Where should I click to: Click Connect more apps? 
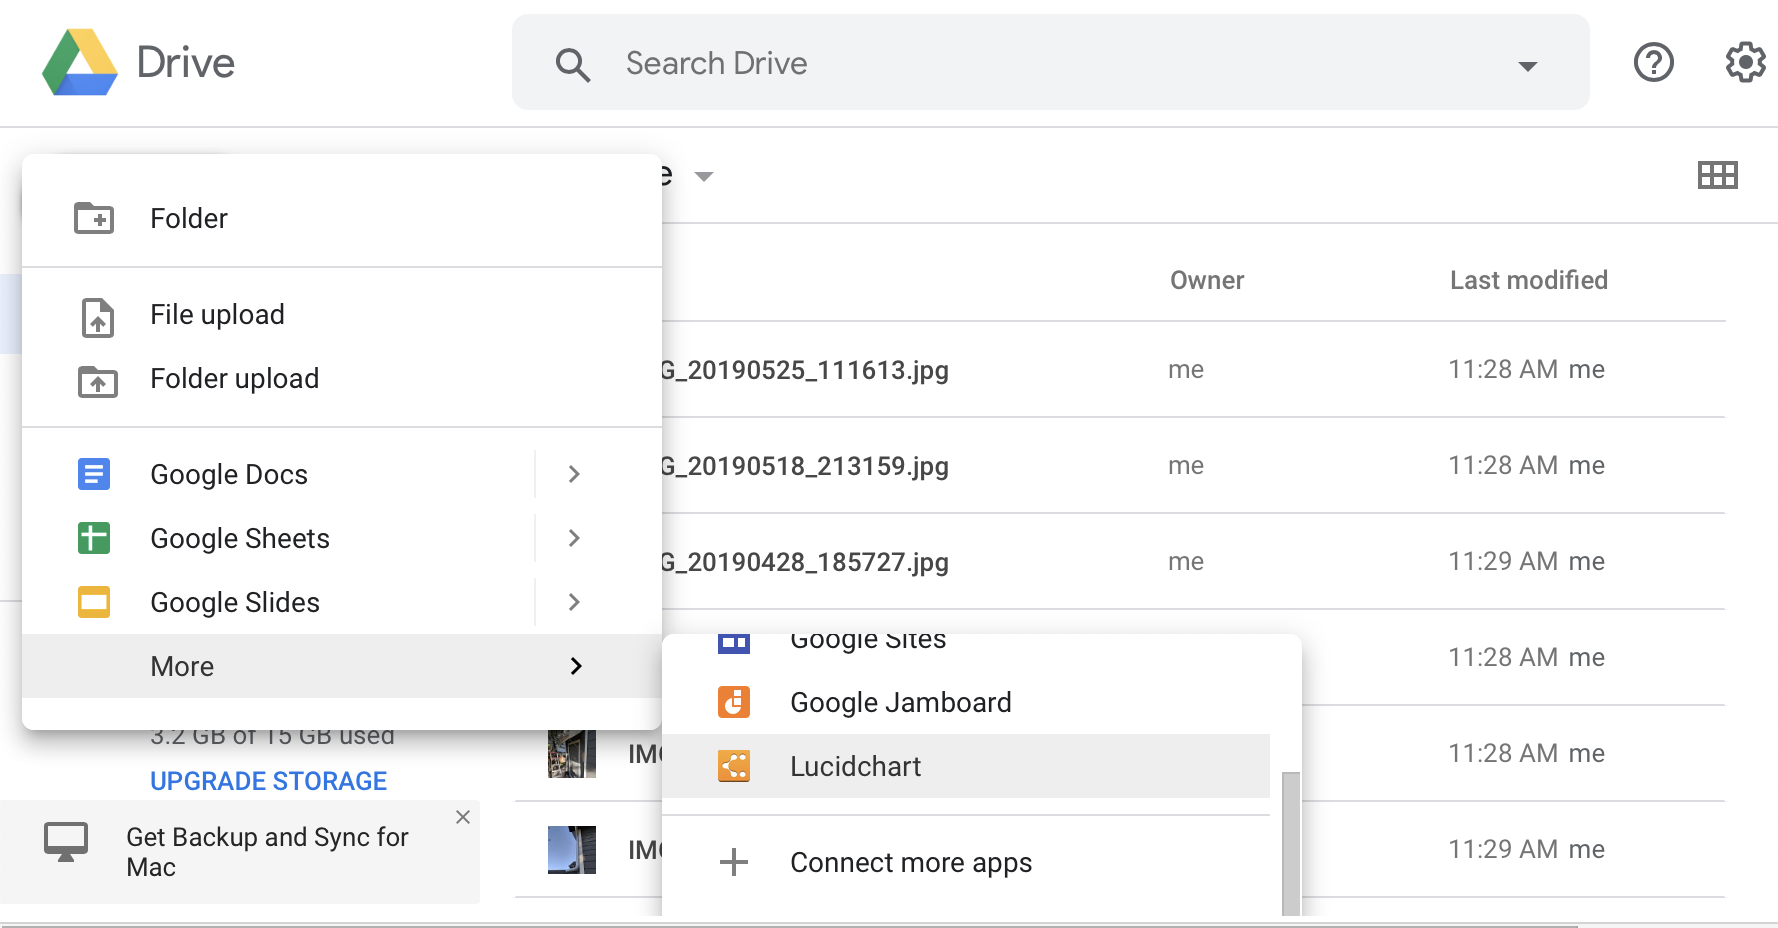[910, 862]
